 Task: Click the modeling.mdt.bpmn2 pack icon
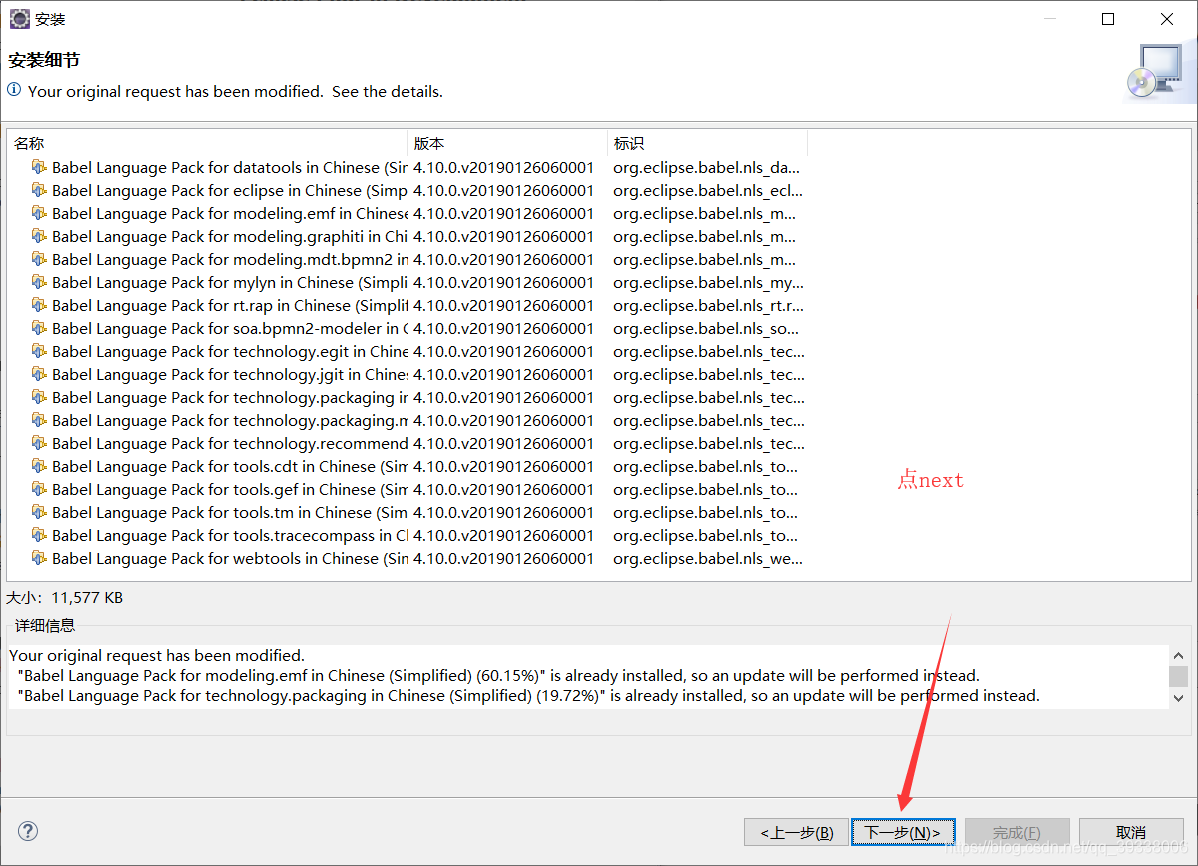click(39, 258)
